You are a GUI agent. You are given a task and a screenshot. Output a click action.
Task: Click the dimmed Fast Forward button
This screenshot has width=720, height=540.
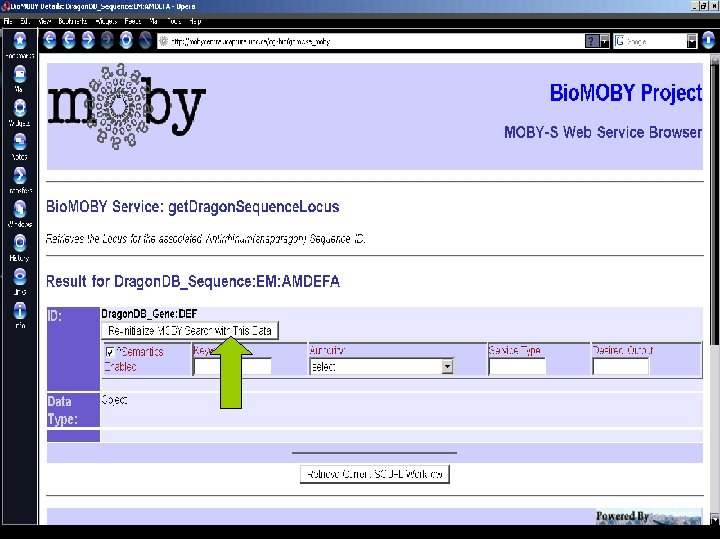coord(107,40)
